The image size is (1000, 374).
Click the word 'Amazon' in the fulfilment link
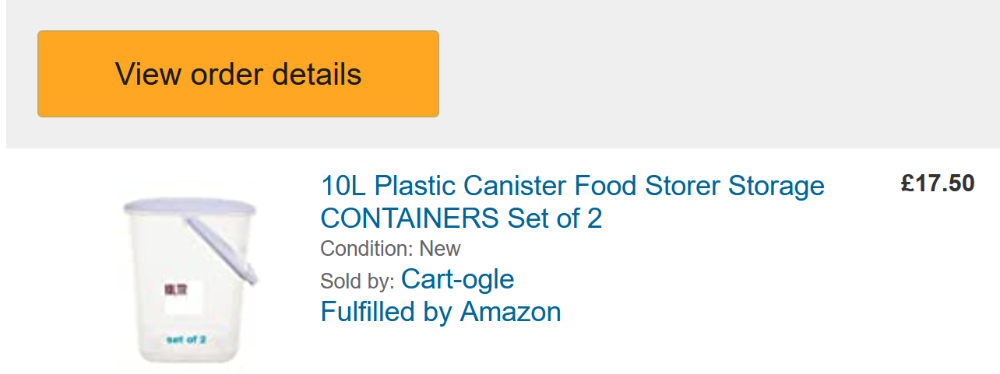(x=511, y=312)
